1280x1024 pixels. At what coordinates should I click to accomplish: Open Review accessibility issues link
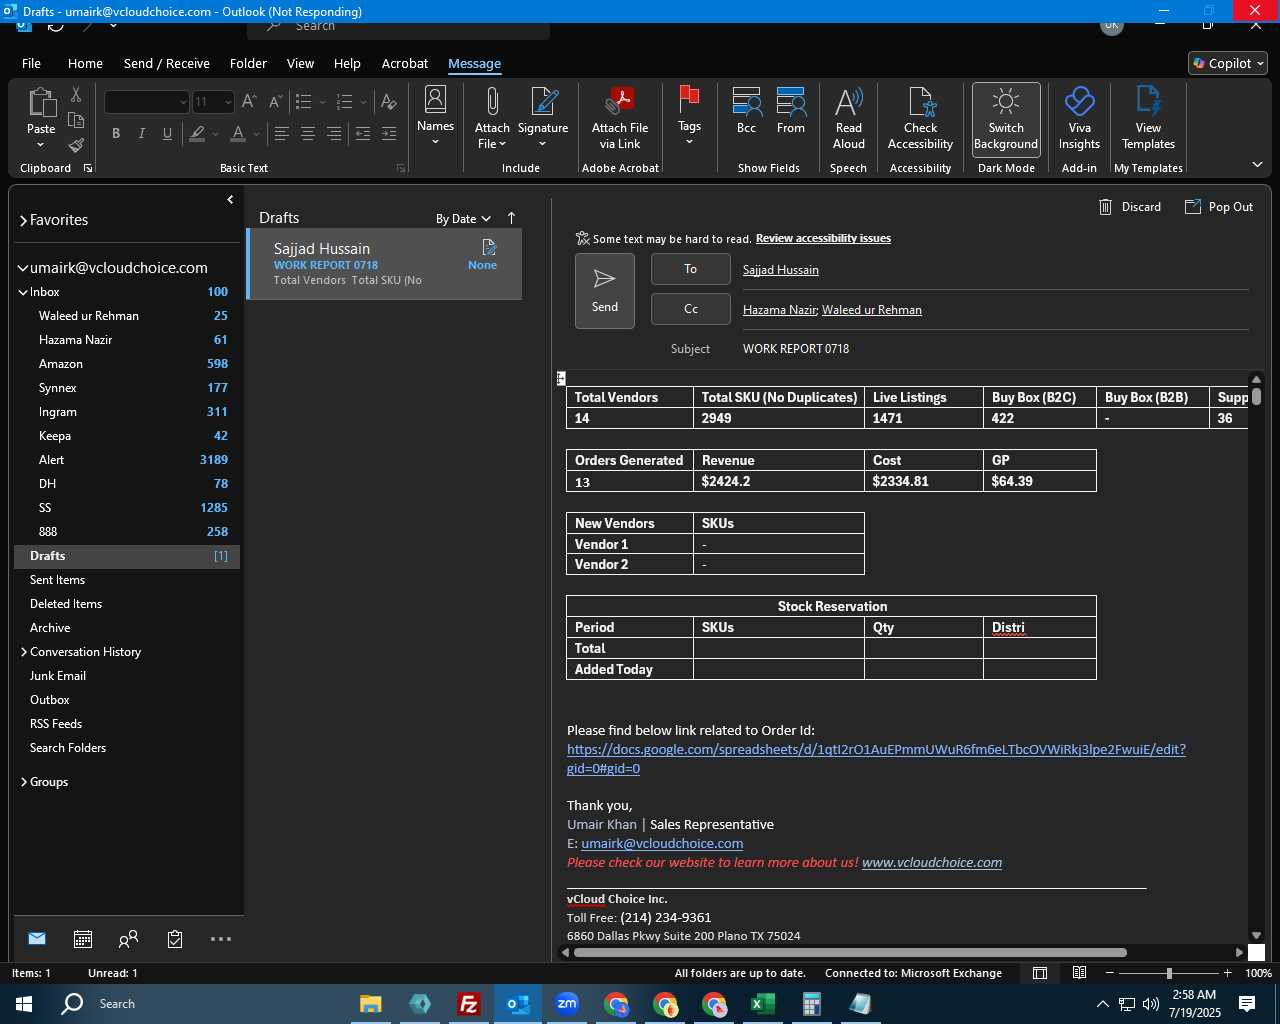[823, 239]
